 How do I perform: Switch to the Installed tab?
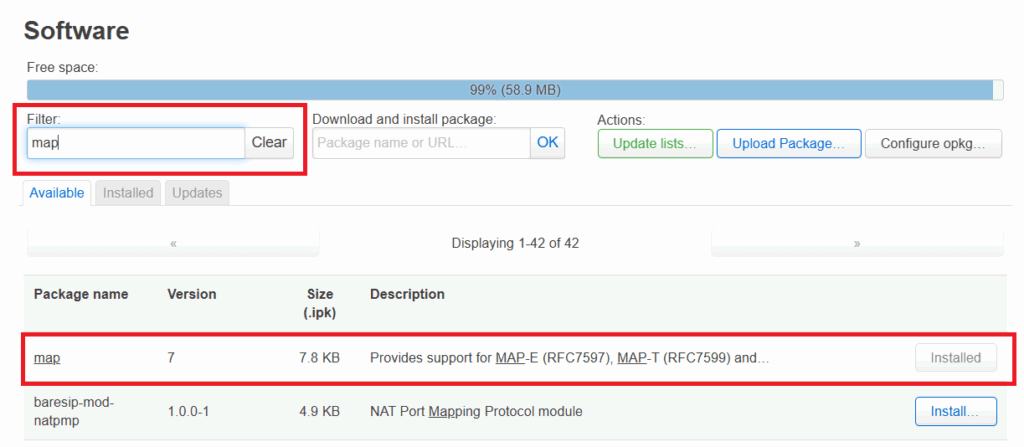[128, 193]
